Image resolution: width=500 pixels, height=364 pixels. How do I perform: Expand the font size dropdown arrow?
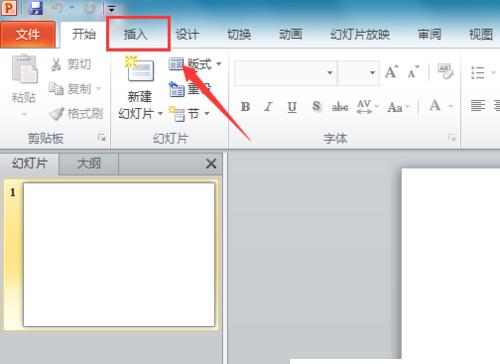click(373, 72)
